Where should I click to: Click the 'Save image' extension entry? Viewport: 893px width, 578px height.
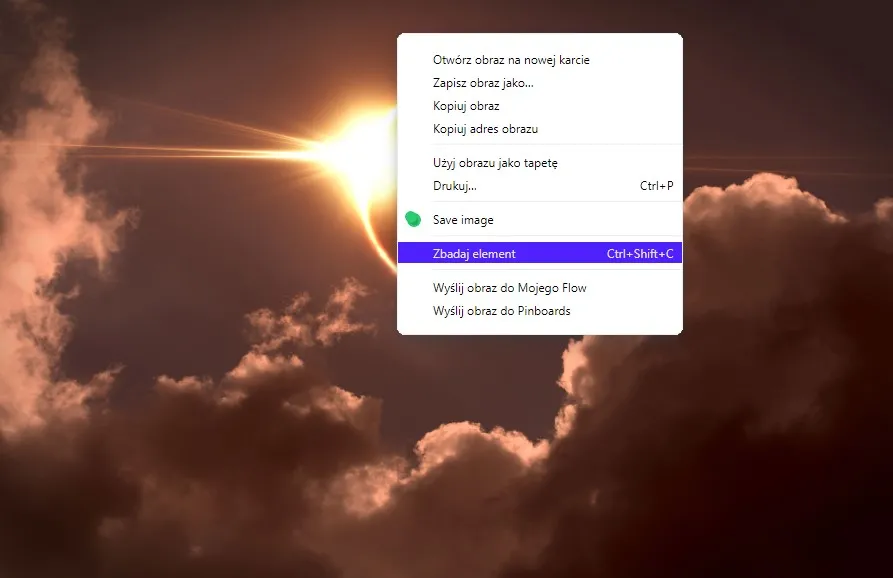[x=539, y=220]
